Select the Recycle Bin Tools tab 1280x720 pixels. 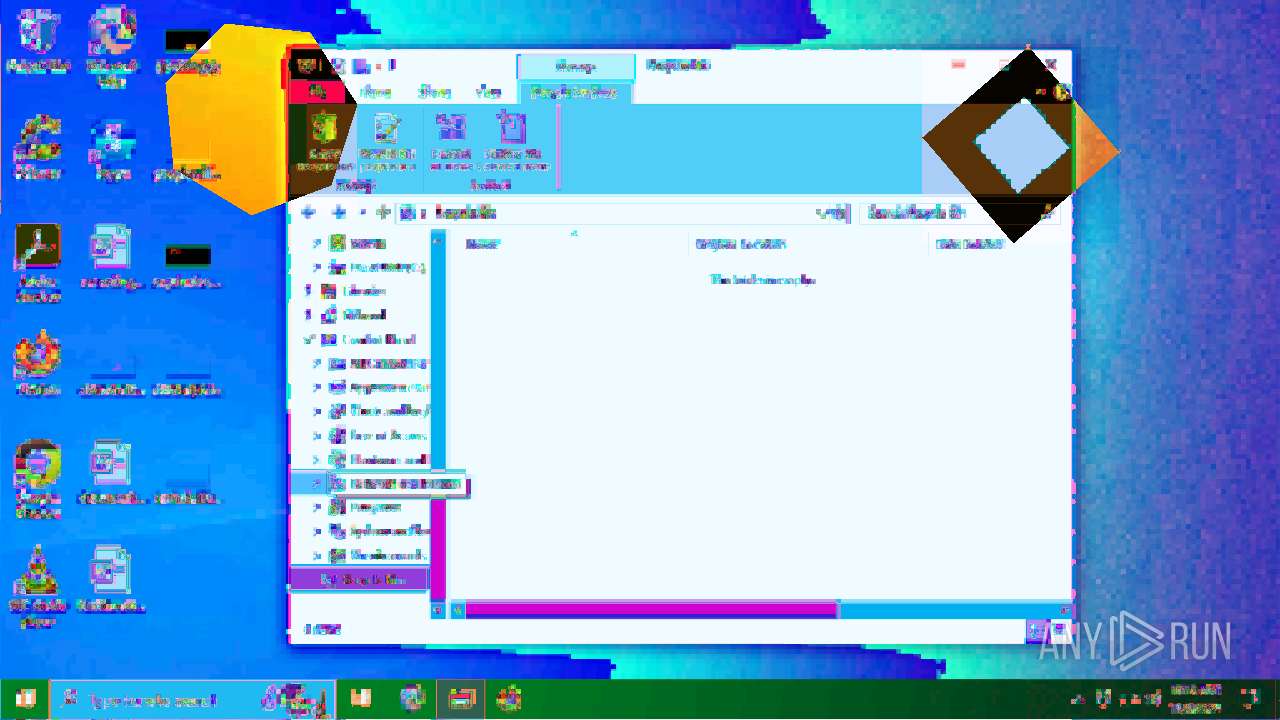pyautogui.click(x=574, y=92)
